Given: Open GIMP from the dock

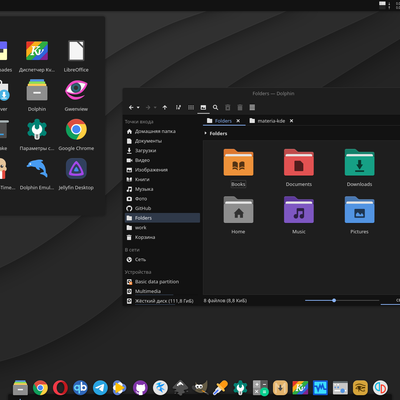Looking at the screenshot, I should [x=200, y=388].
